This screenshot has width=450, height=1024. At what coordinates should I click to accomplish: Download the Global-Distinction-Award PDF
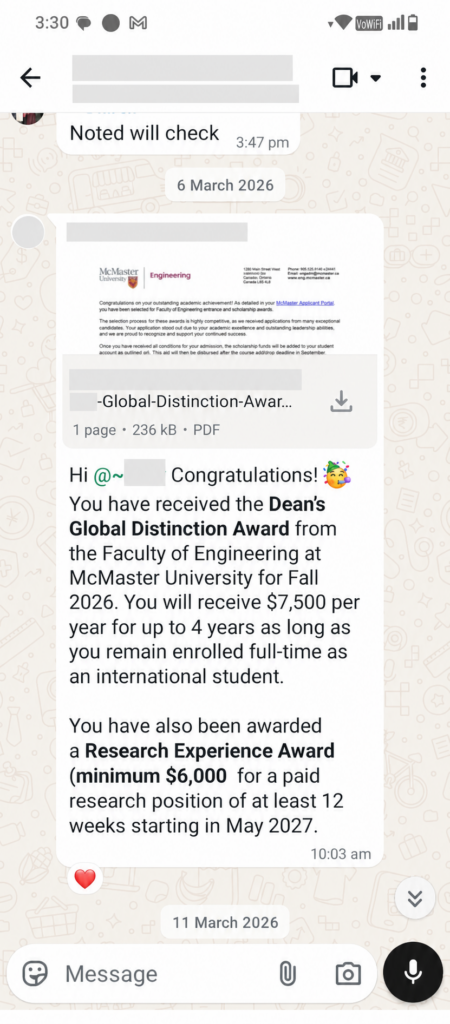point(341,402)
